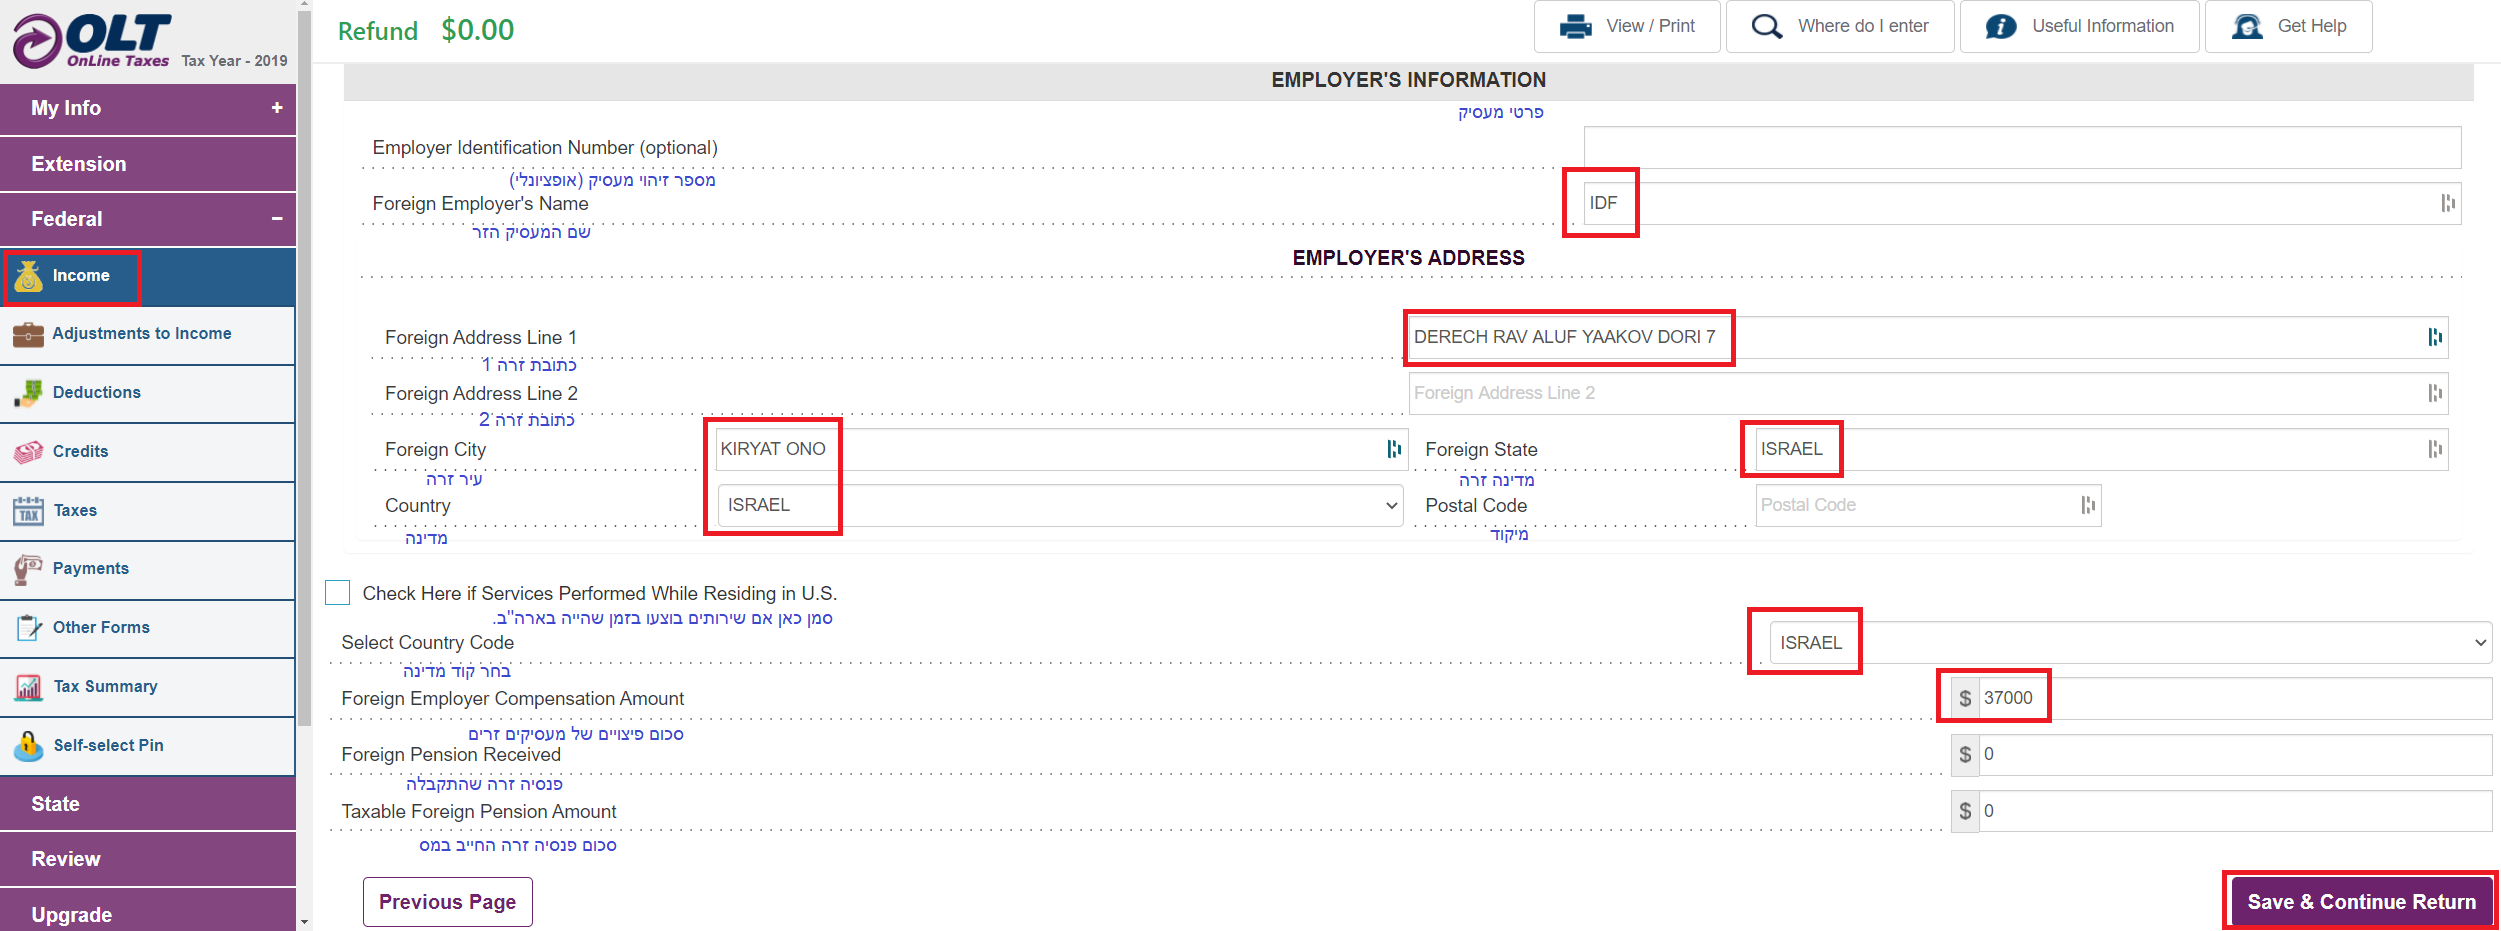Screen dimensions: 2501x931
Task: Open the Review section
Action: point(148,859)
